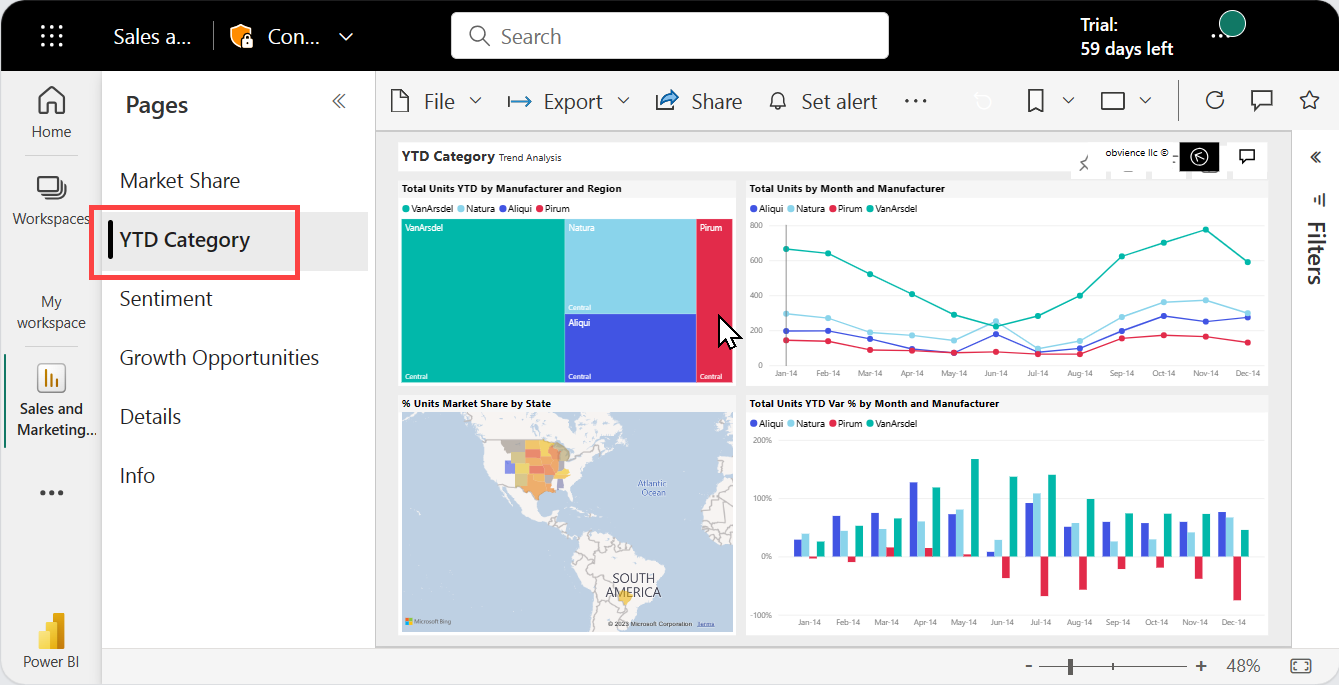Open the workspace breadcrumb dropdown
Screen dimensions: 1339x685
345,35
